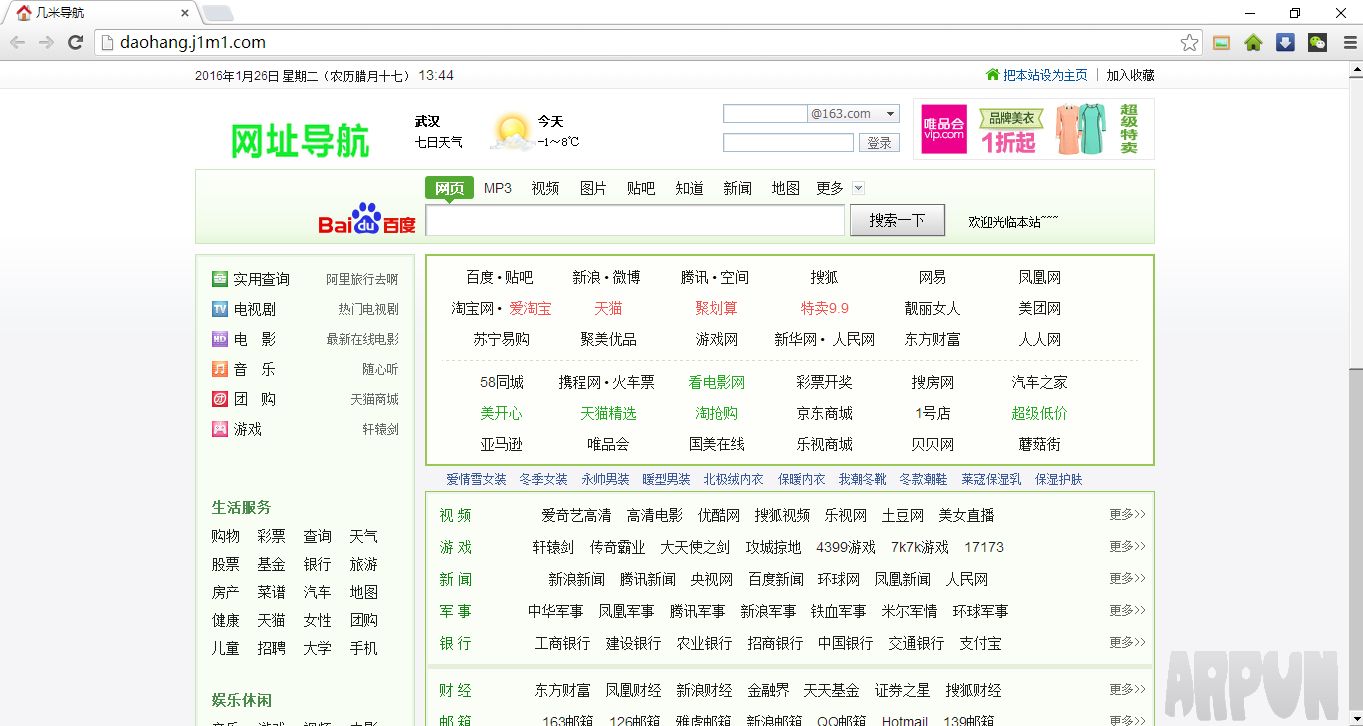The width and height of the screenshot is (1363, 726).
Task: Click the blue download extension icon
Action: [1286, 42]
